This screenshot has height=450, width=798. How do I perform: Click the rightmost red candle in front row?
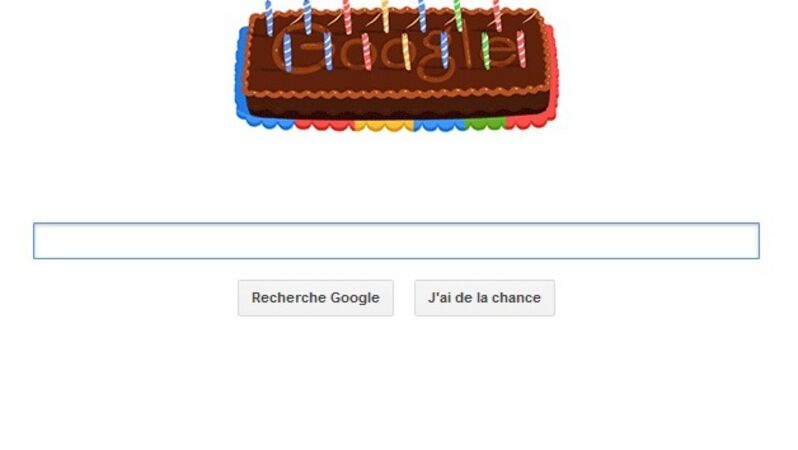tap(521, 49)
